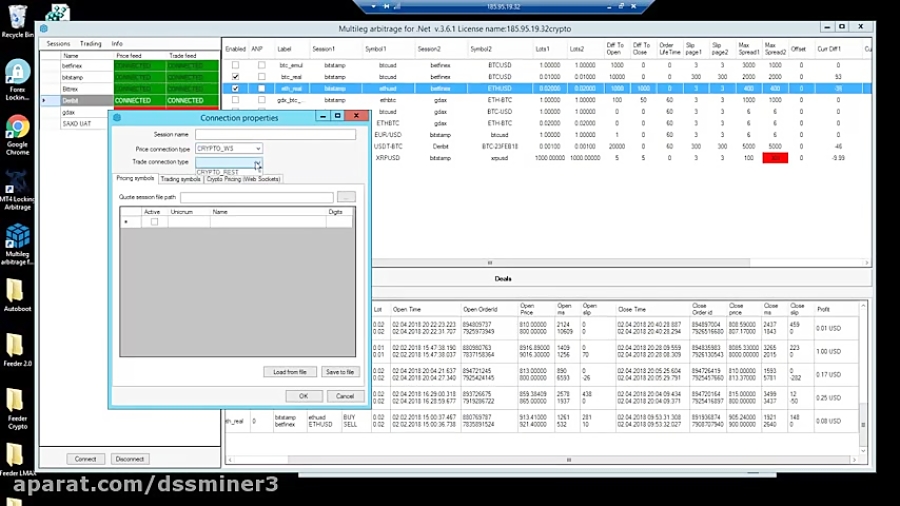Viewport: 900px width, 506px height.
Task: Open the Crypto Pricing (Web Sockets) tab
Action: 243,179
